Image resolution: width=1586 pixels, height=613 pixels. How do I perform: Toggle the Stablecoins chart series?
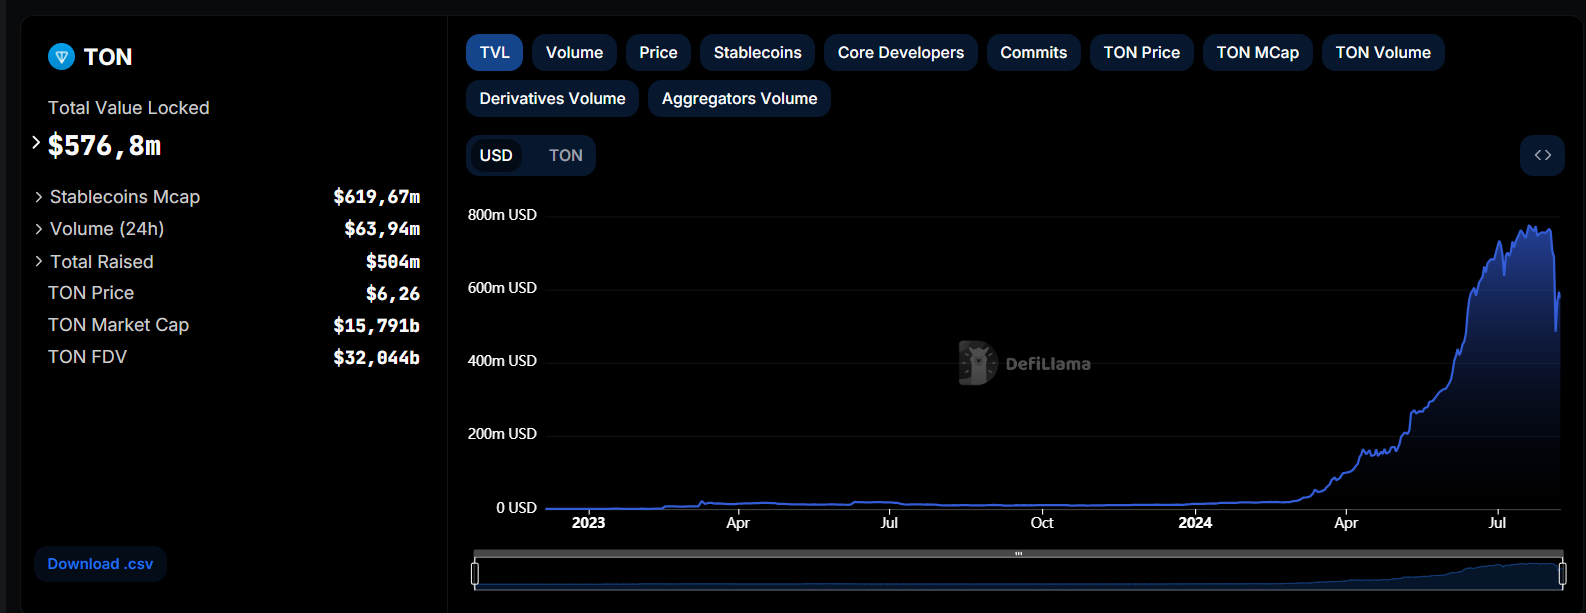tap(757, 53)
